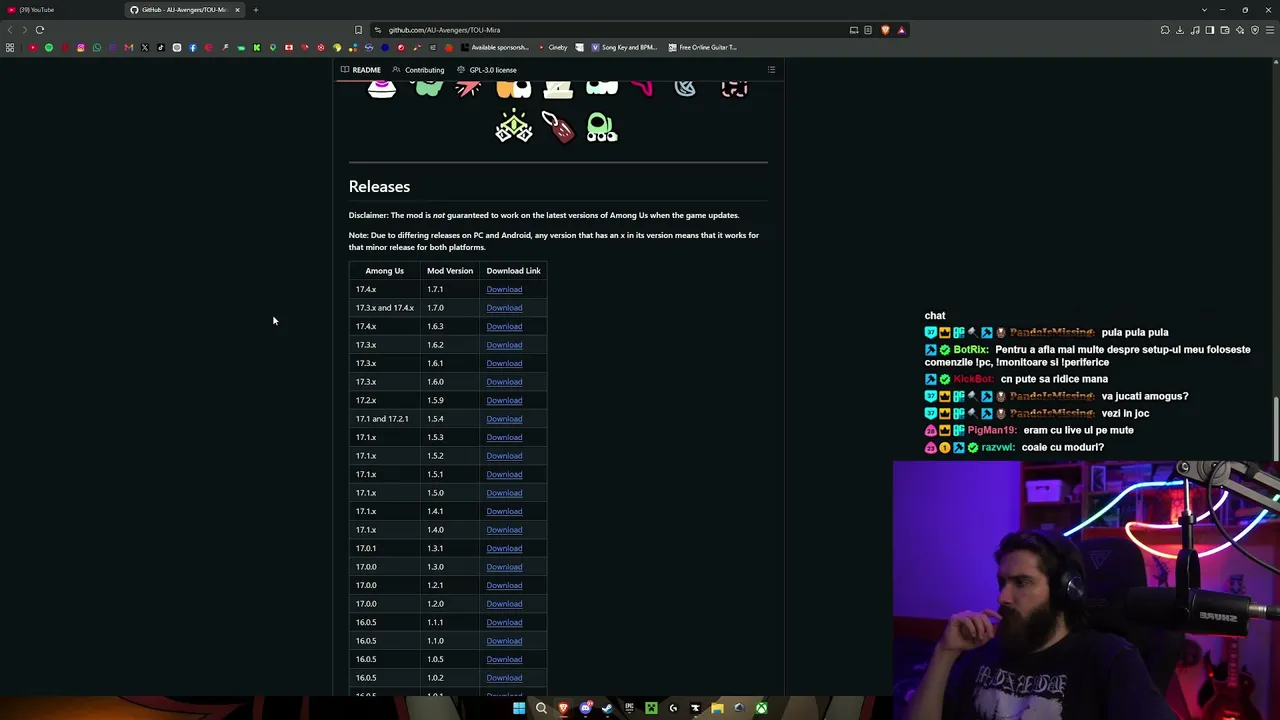Download mod version 1.5.4
The image size is (1280, 720).
click(504, 419)
